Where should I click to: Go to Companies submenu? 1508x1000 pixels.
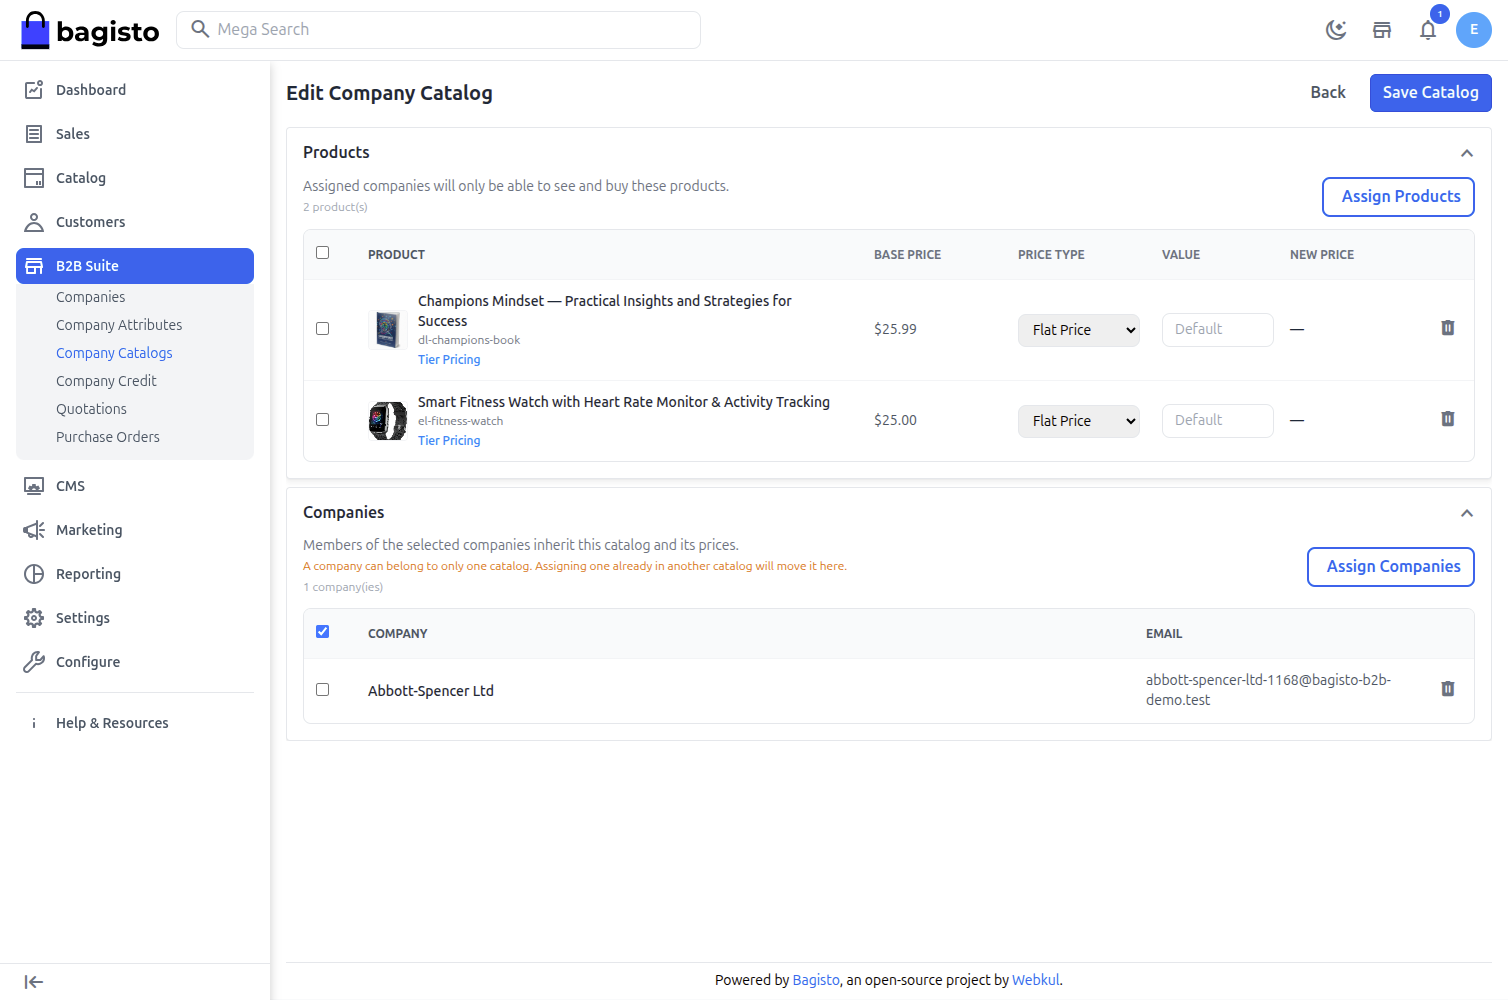pyautogui.click(x=90, y=297)
